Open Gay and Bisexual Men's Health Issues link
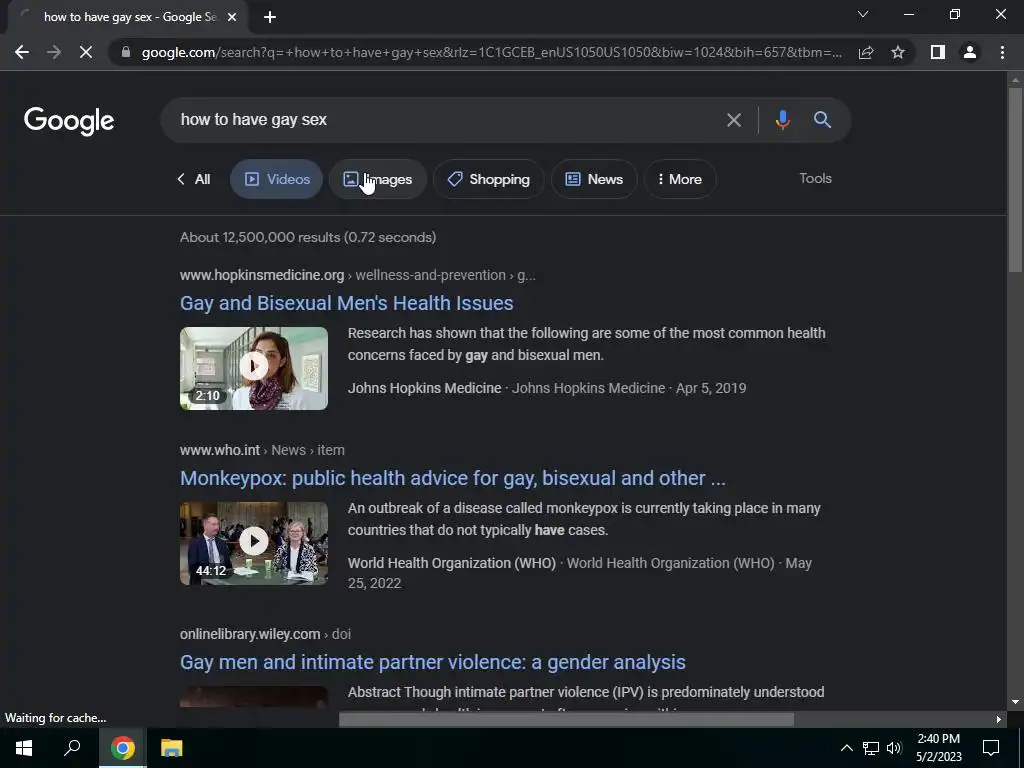The image size is (1024, 768). (x=347, y=303)
